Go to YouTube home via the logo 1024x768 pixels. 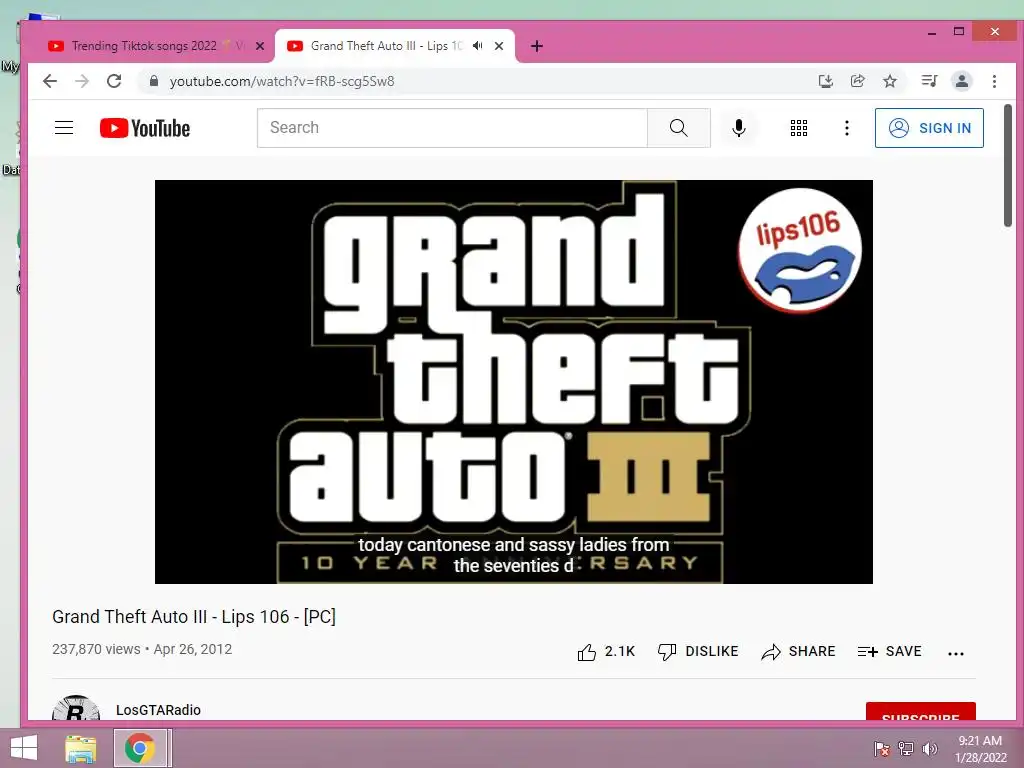pyautogui.click(x=145, y=128)
